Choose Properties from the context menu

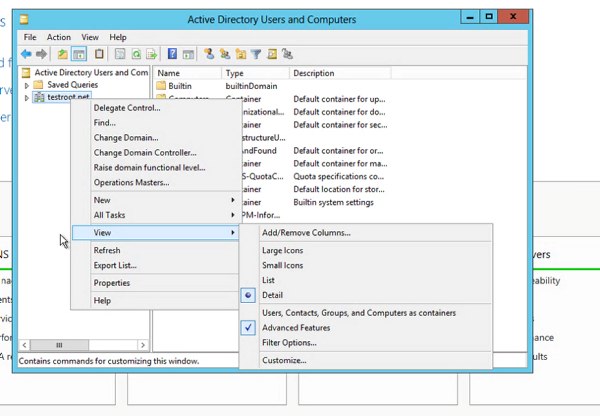tap(155, 283)
